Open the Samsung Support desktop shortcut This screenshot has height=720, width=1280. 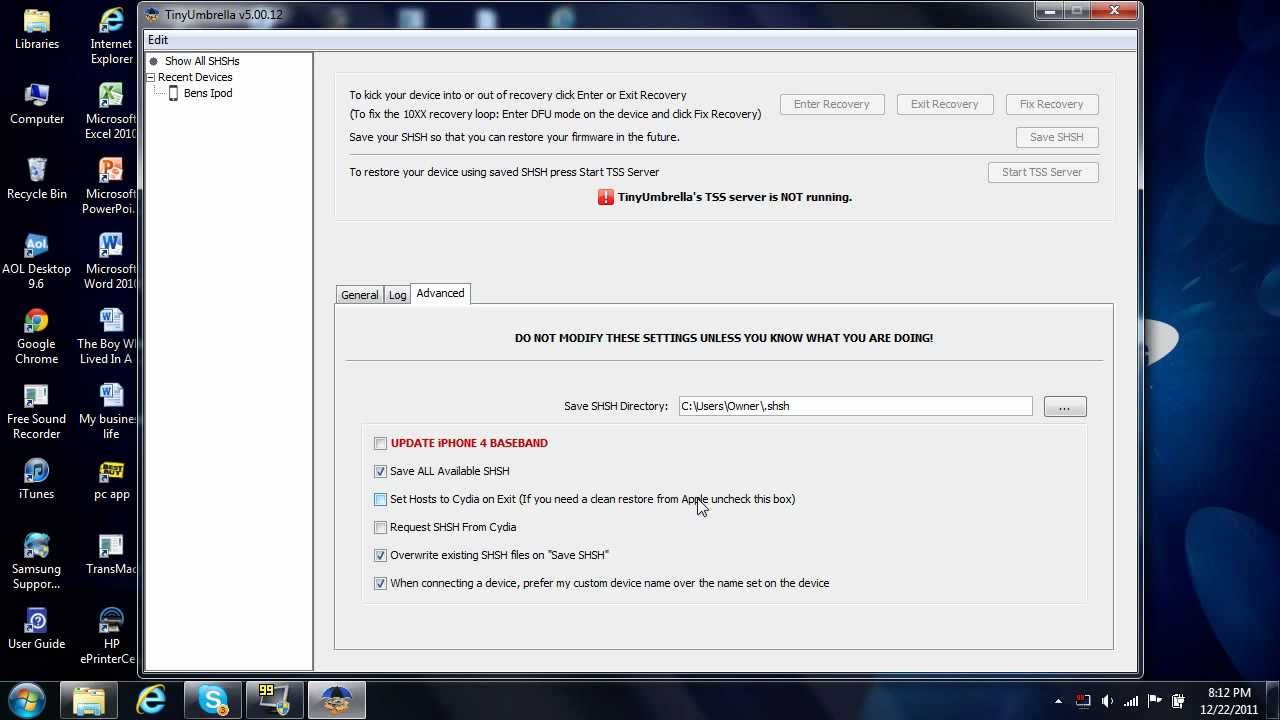point(37,562)
